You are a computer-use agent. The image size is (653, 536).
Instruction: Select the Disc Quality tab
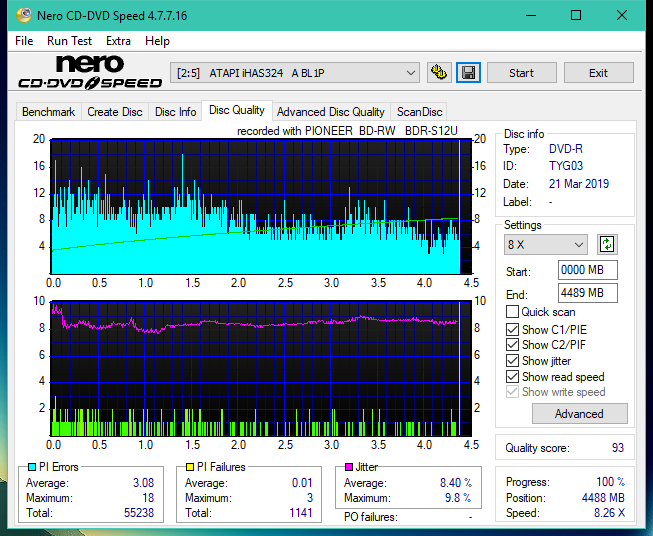click(x=237, y=110)
